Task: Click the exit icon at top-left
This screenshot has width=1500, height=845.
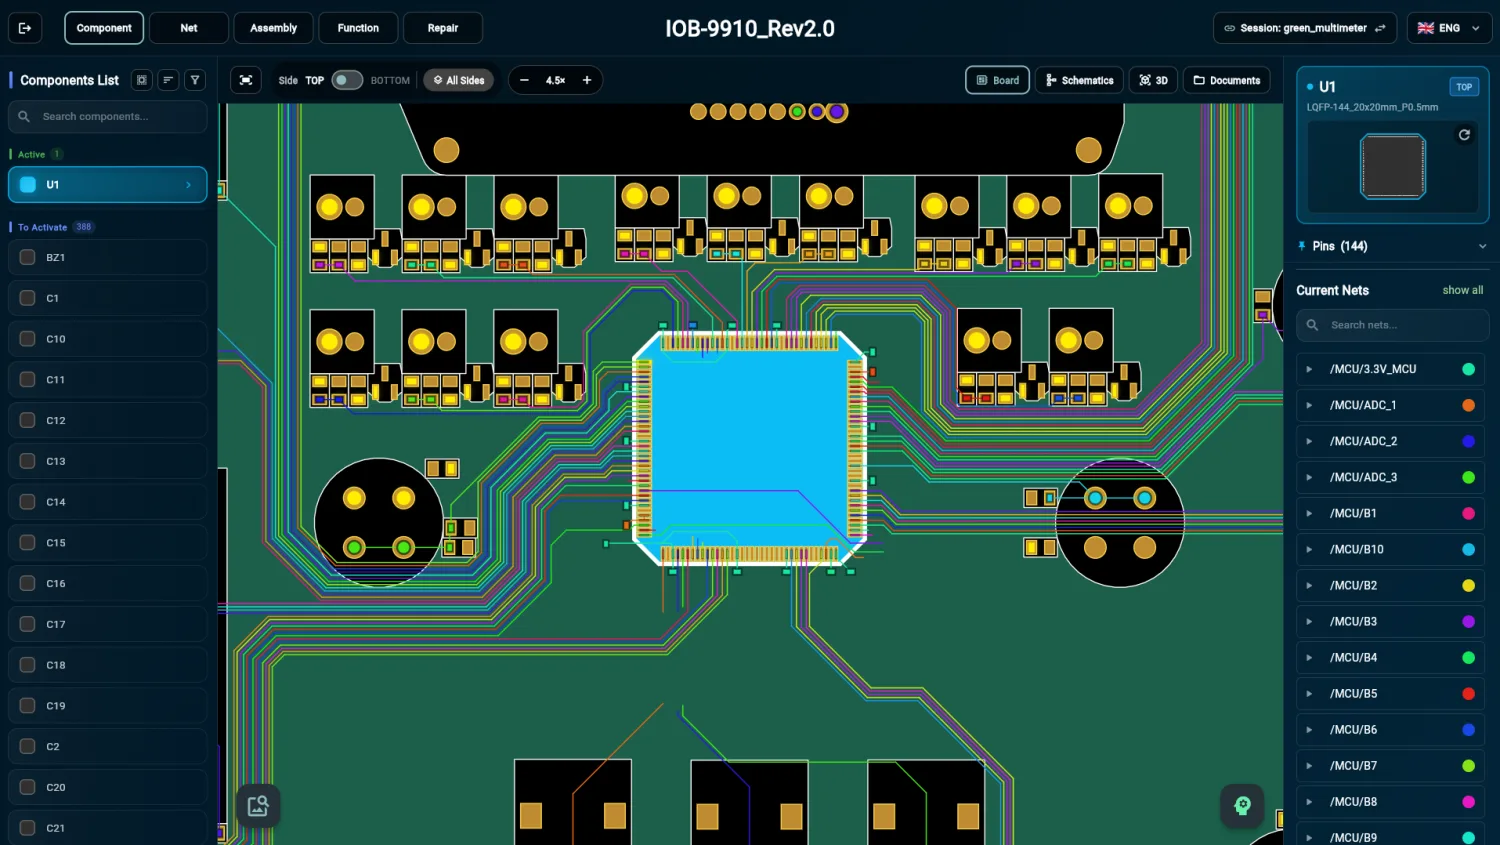Action: [x=25, y=28]
